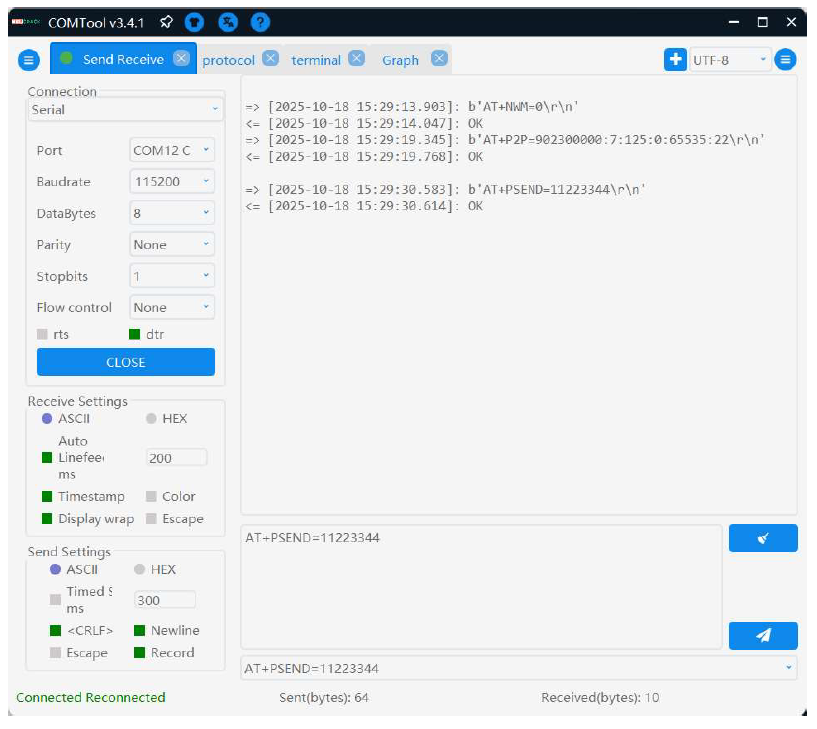Toggle the Timestamp checkbox
Image resolution: width=817 pixels, height=729 pixels.
(x=46, y=496)
